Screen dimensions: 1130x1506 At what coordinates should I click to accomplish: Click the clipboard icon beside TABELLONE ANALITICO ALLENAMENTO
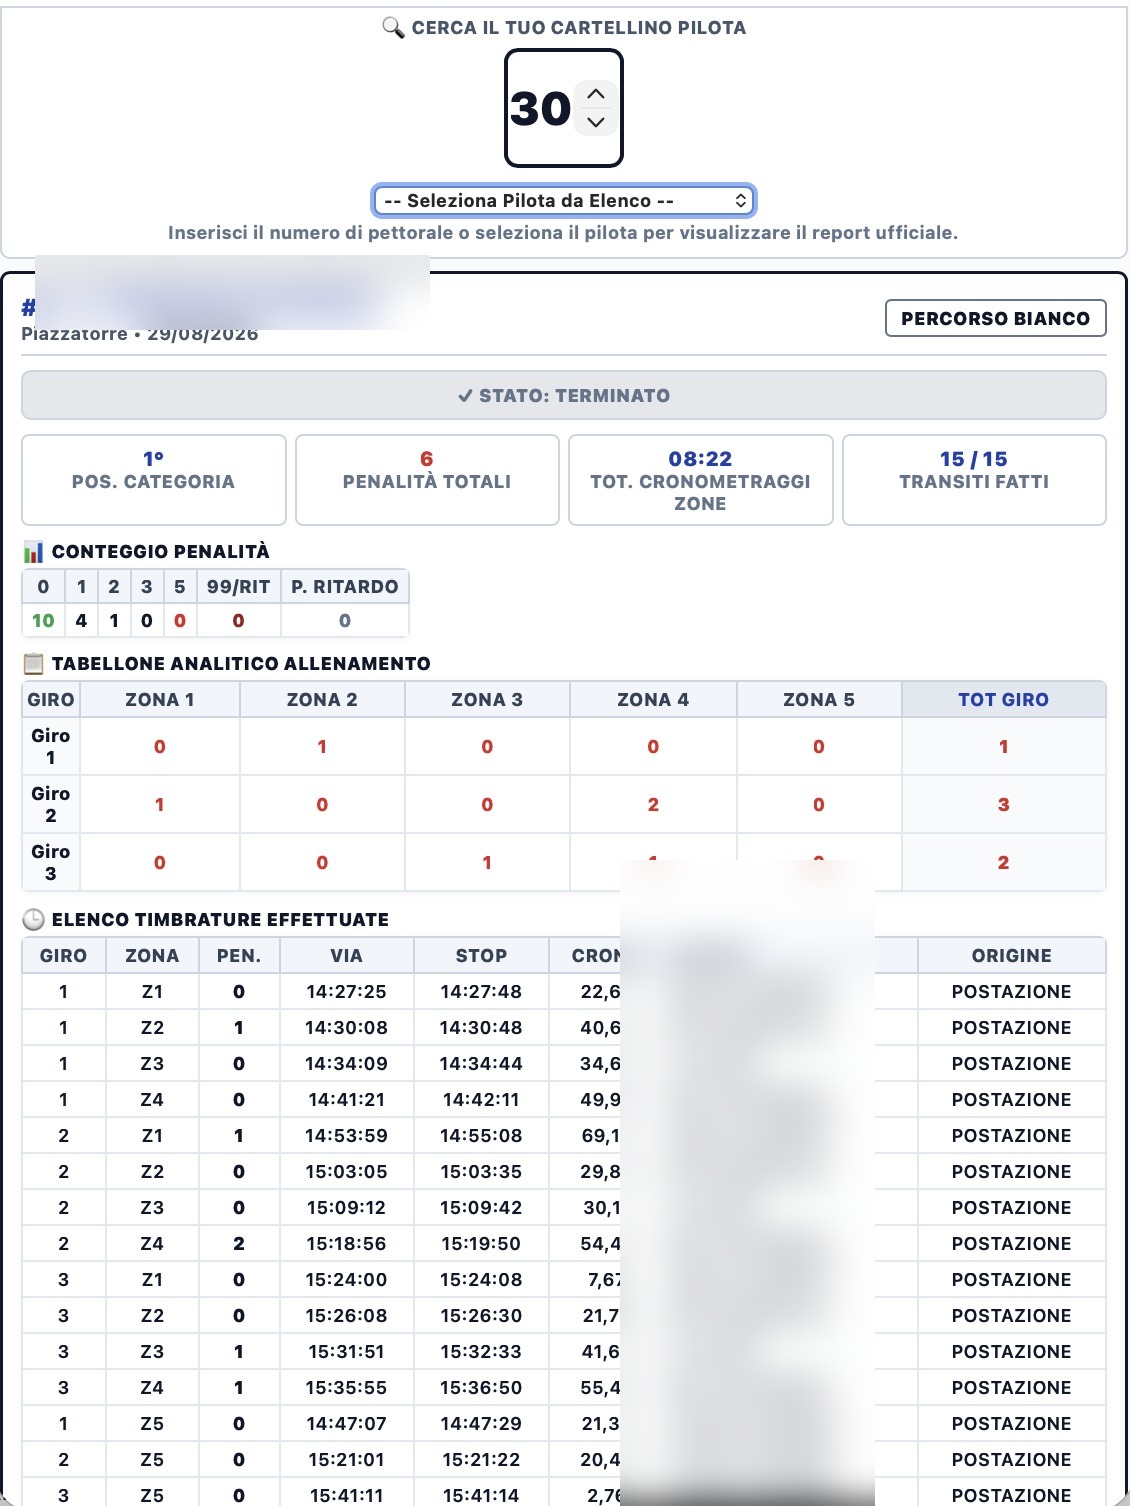(x=34, y=664)
